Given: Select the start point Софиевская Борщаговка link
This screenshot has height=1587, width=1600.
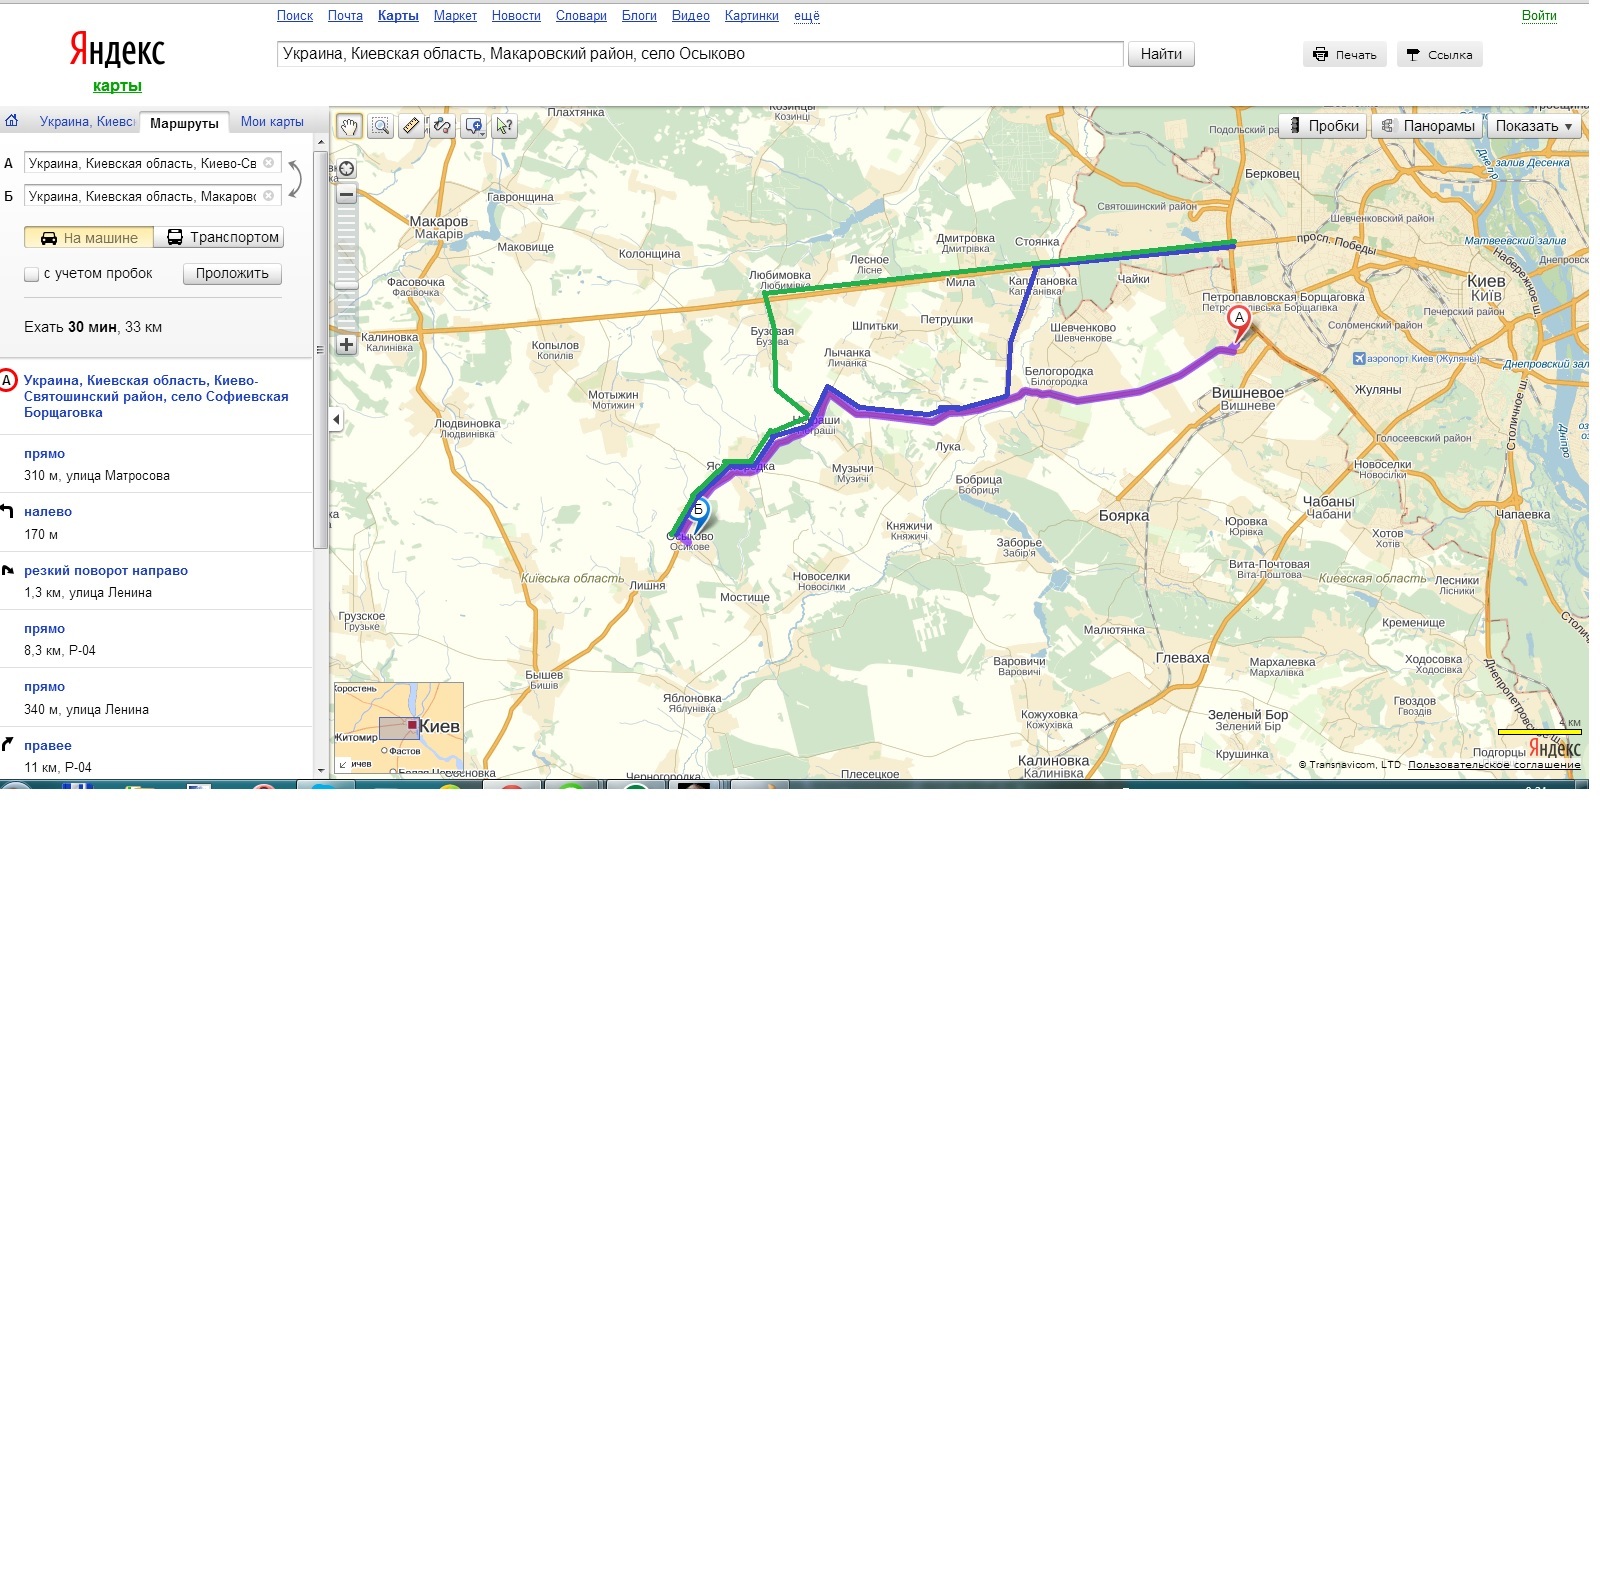Looking at the screenshot, I should 156,397.
